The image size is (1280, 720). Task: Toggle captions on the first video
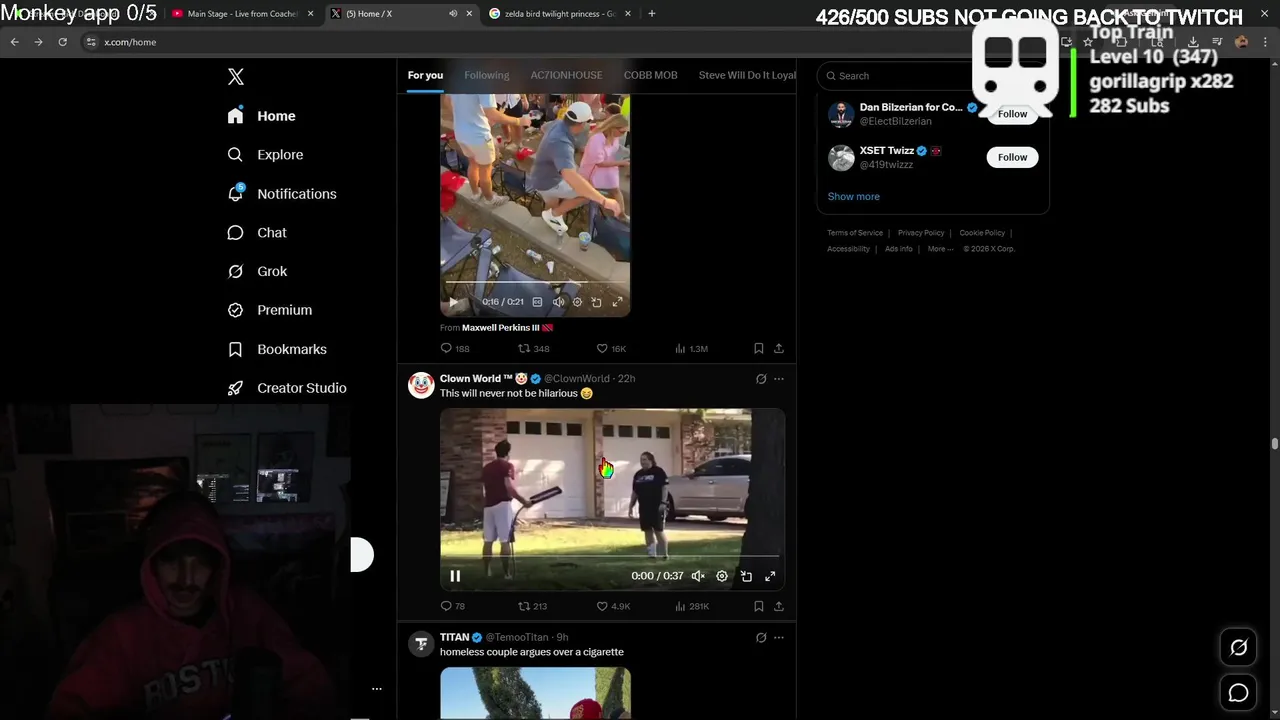coord(537,302)
